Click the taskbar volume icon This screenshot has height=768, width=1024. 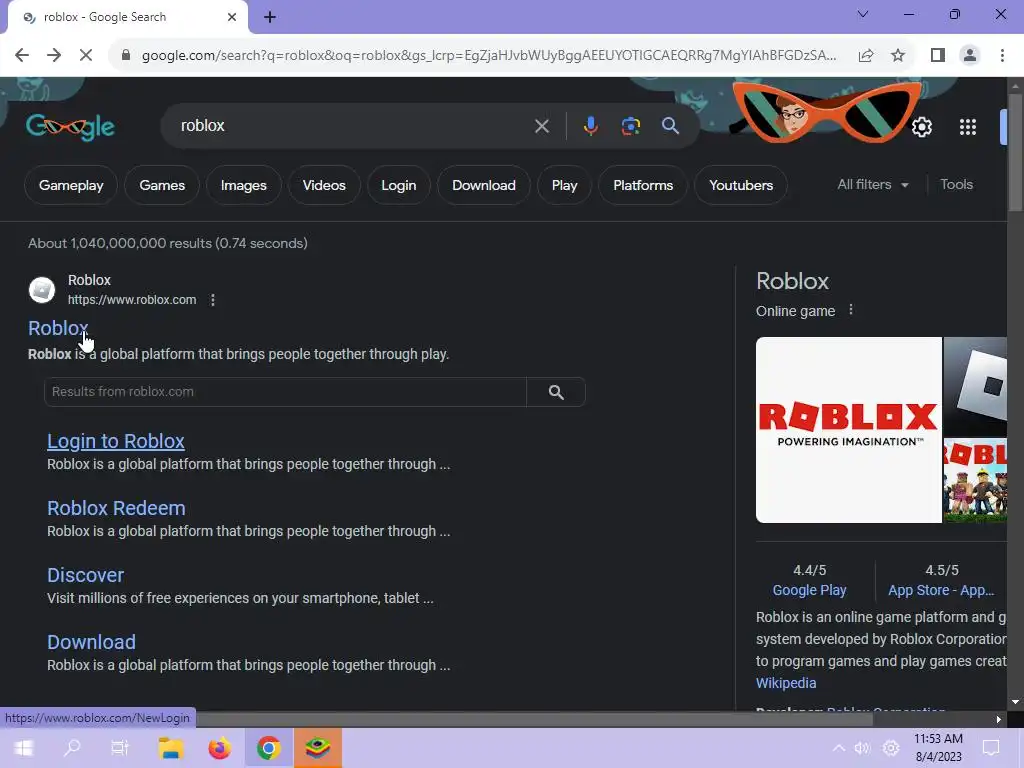click(x=862, y=748)
